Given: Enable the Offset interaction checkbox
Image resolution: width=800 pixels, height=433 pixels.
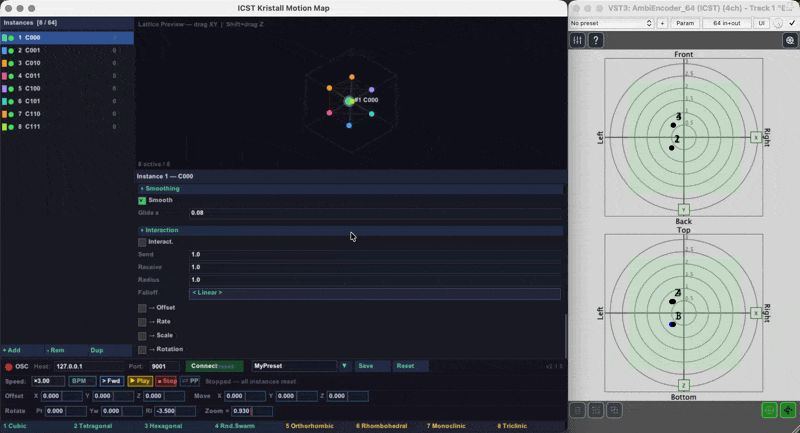Looking at the screenshot, I should (x=142, y=308).
